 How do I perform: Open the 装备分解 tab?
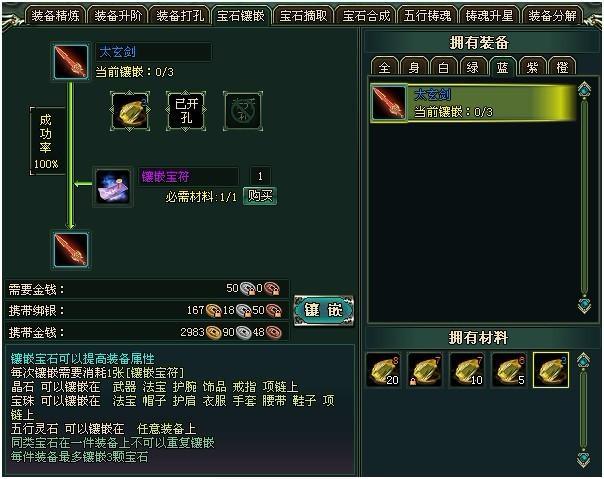552,16
